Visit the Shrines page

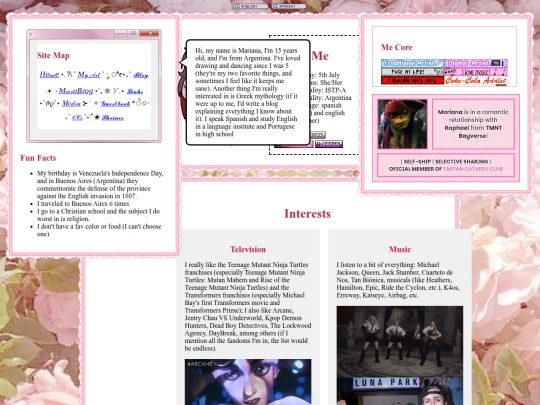[113, 118]
